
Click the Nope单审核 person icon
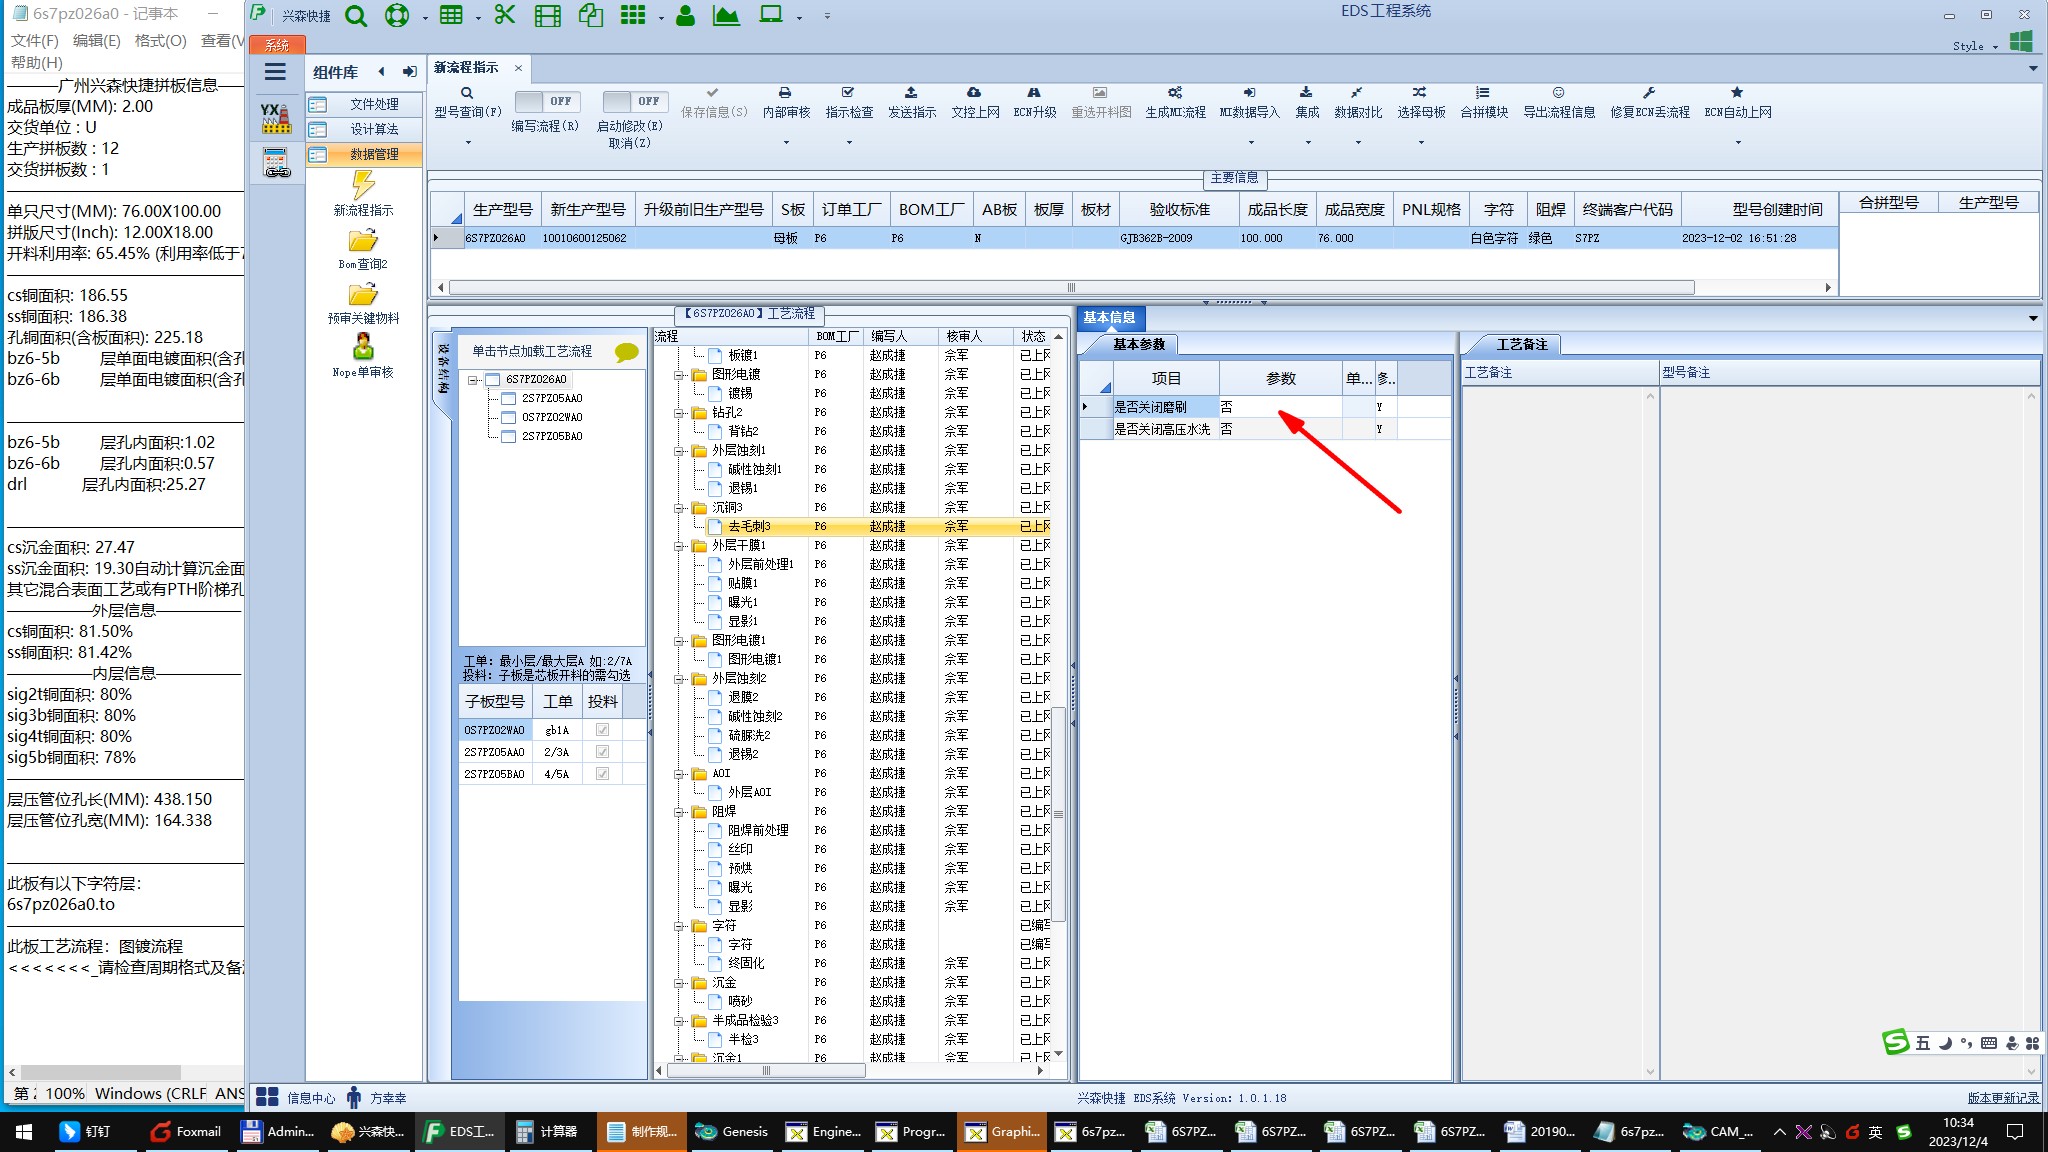363,347
